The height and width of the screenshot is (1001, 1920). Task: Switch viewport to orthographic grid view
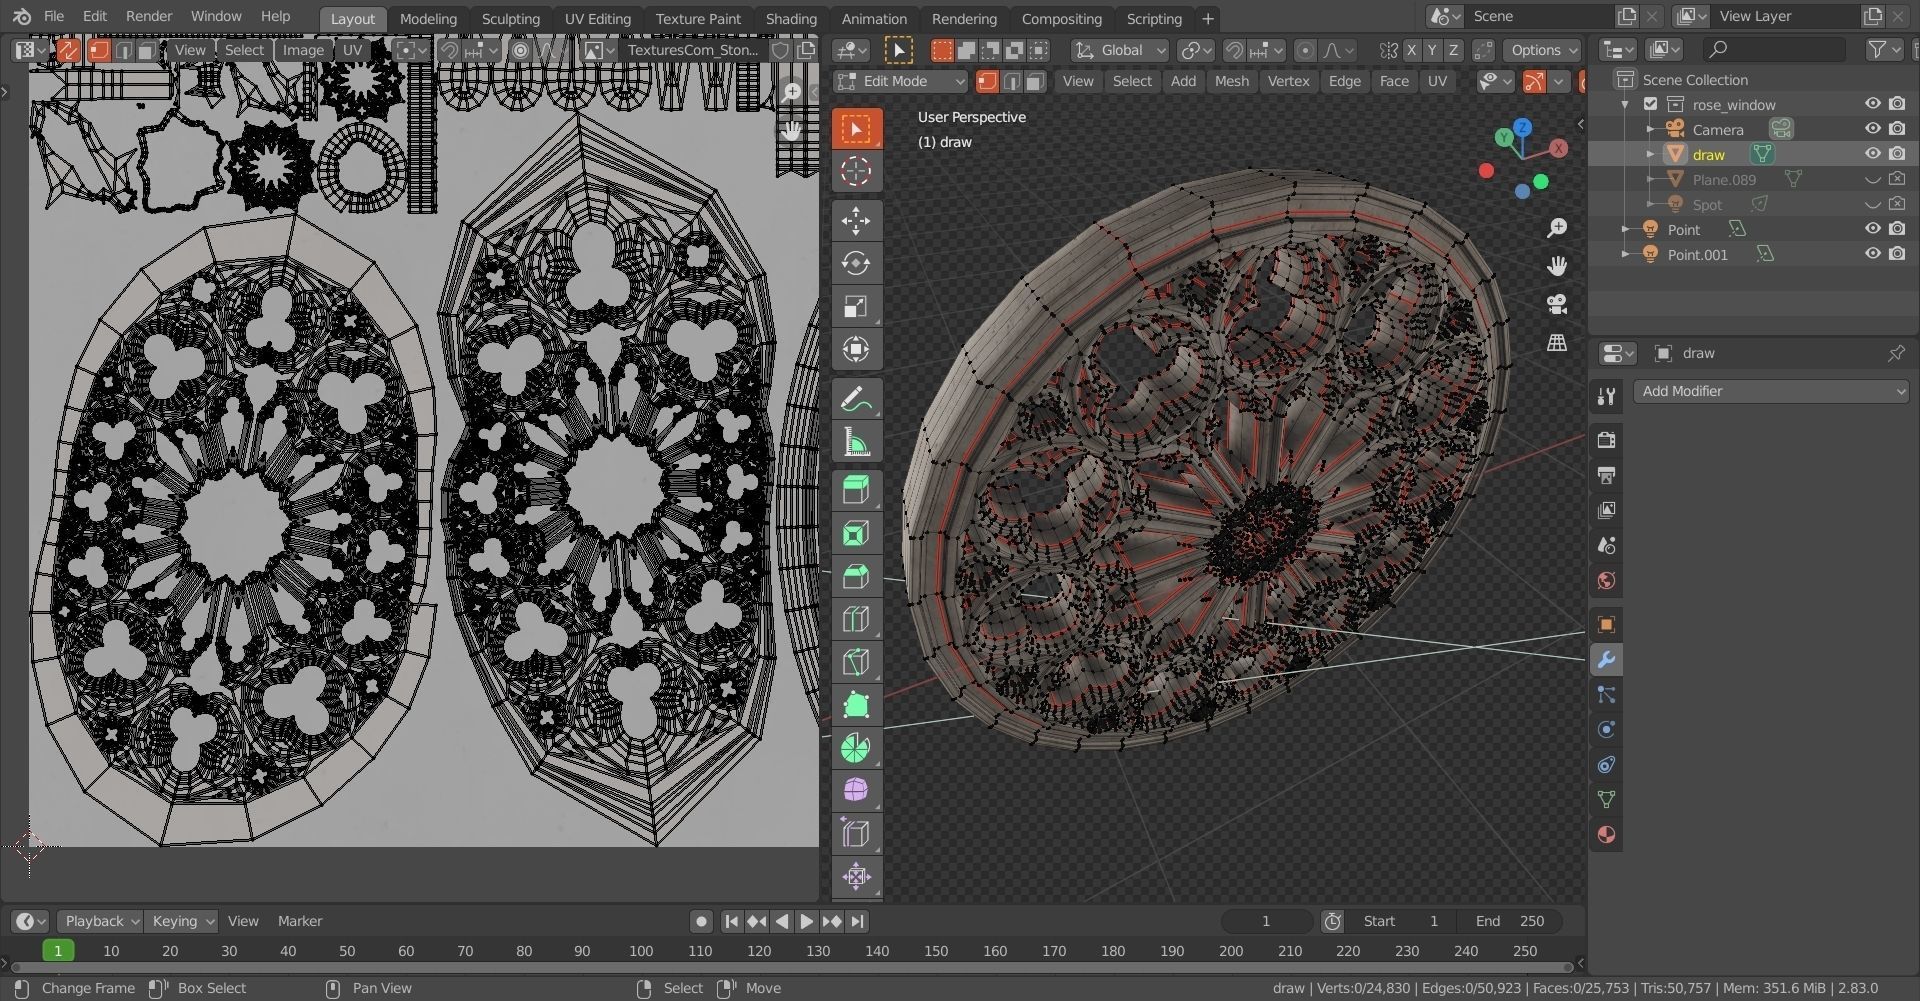[1557, 342]
